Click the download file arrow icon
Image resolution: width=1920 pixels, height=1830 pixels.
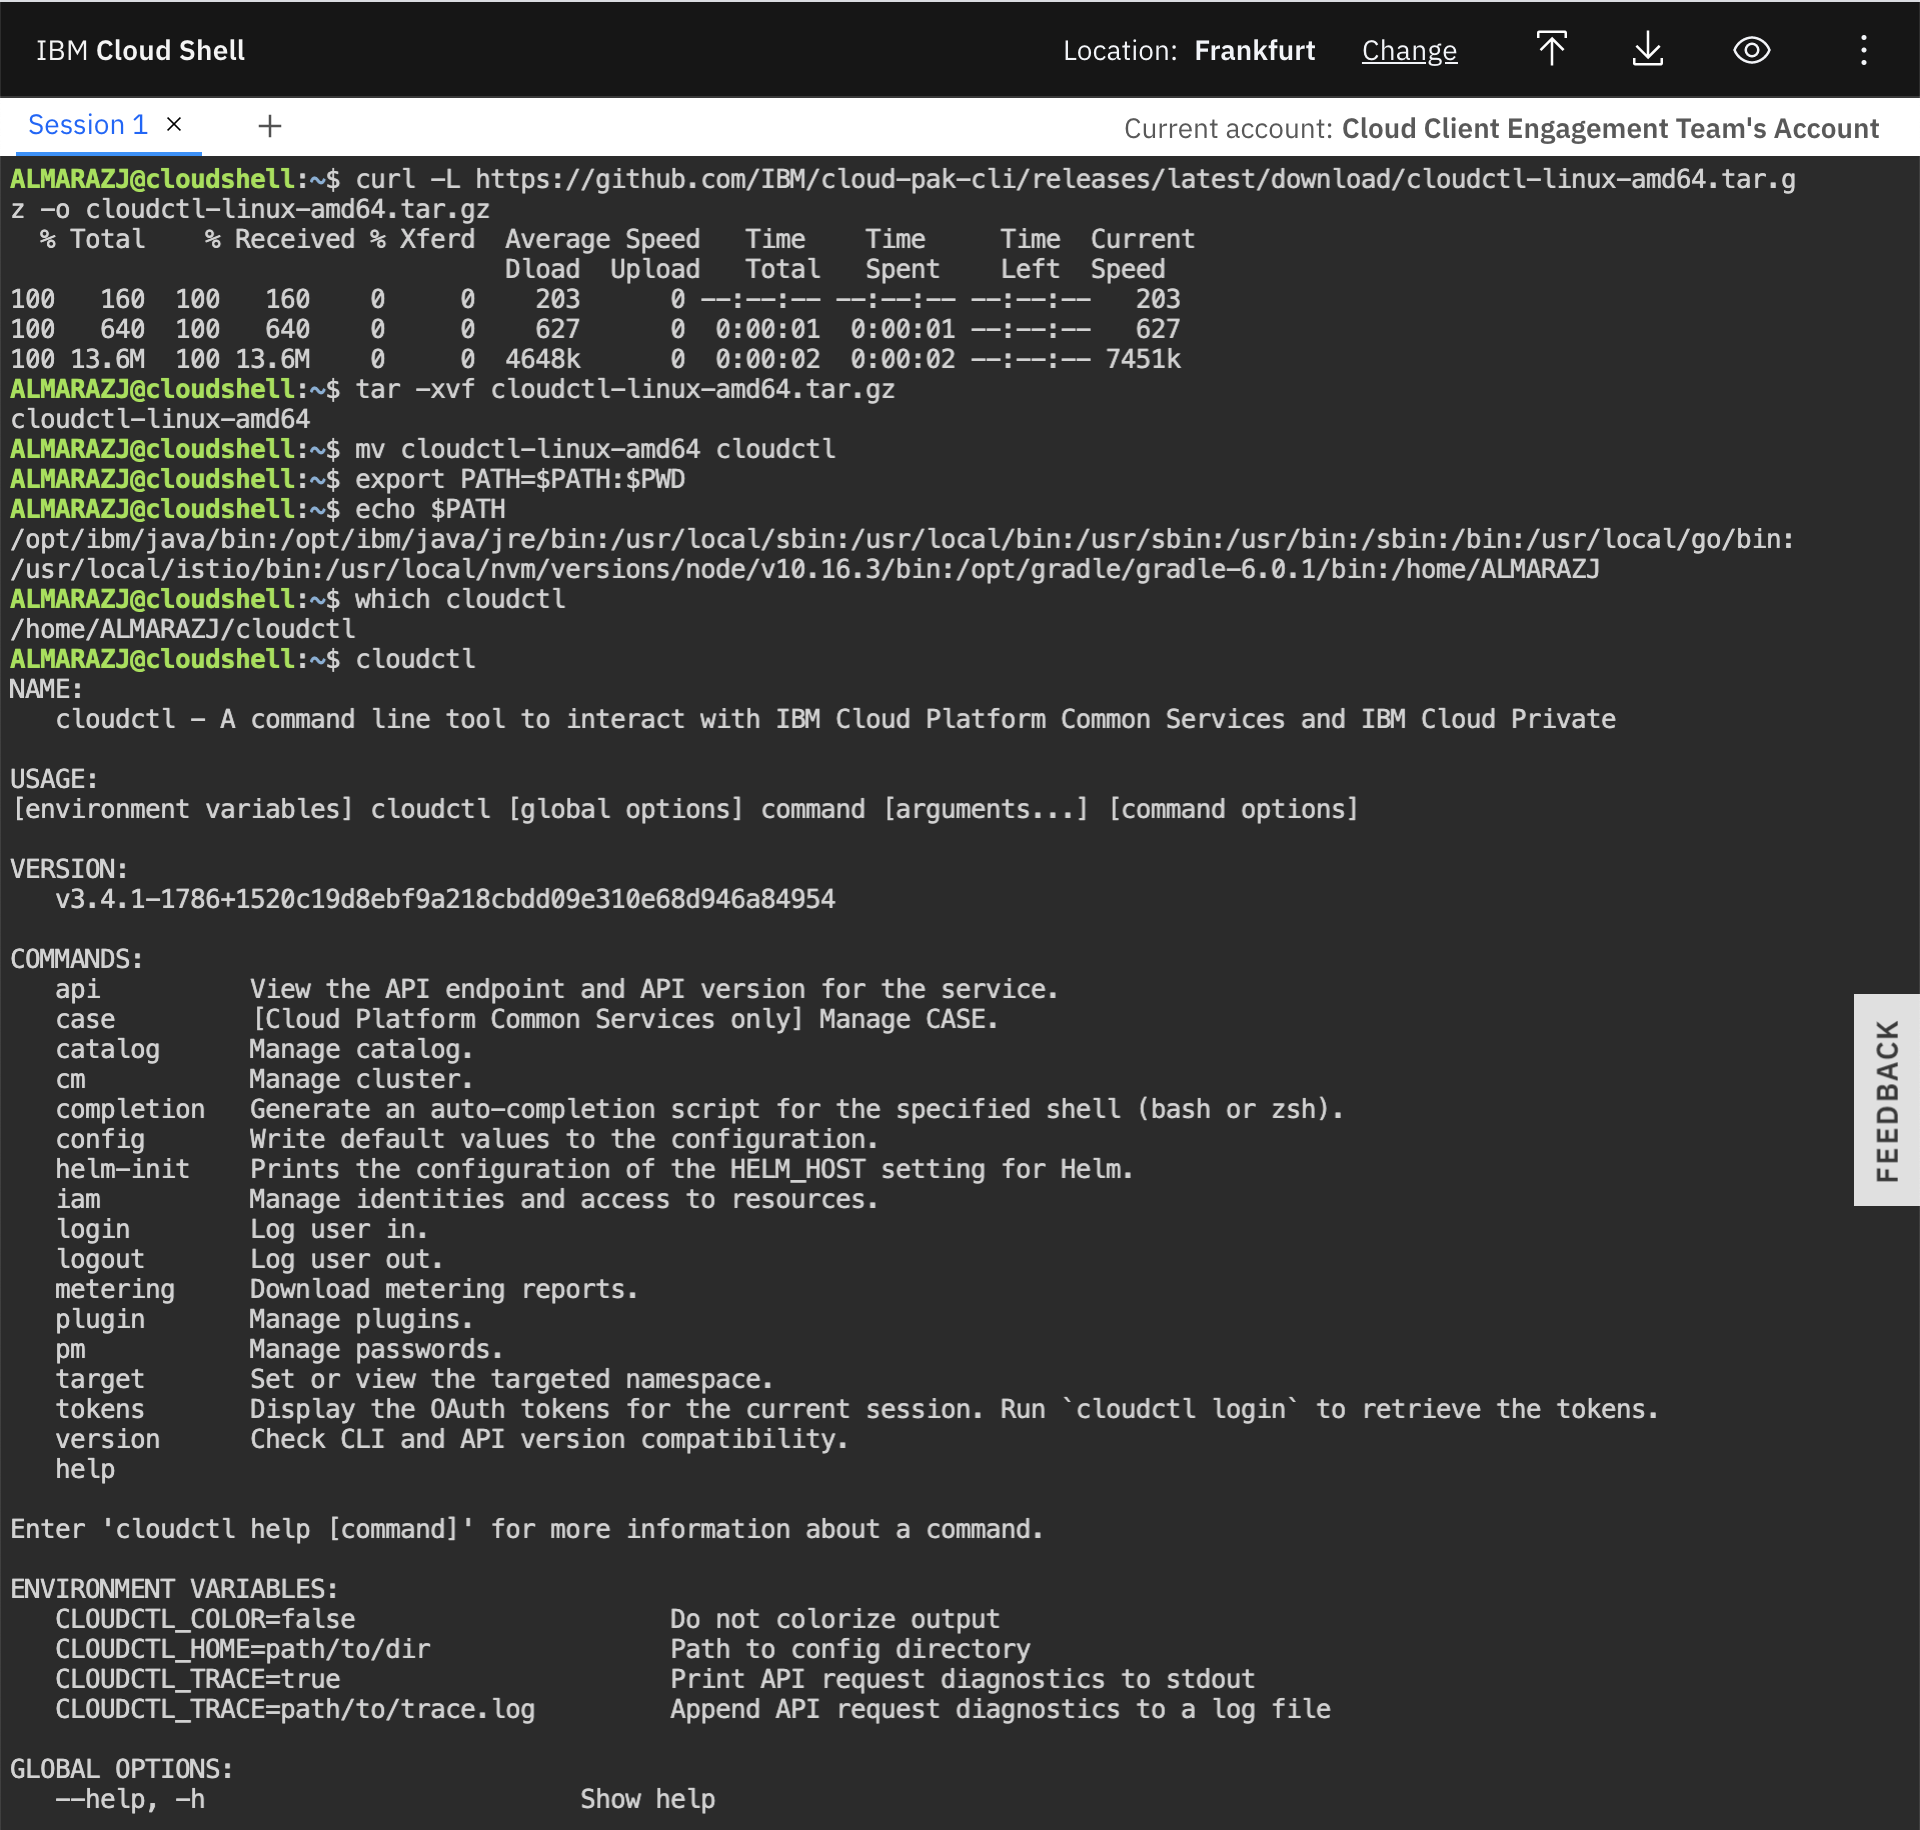pyautogui.click(x=1648, y=50)
